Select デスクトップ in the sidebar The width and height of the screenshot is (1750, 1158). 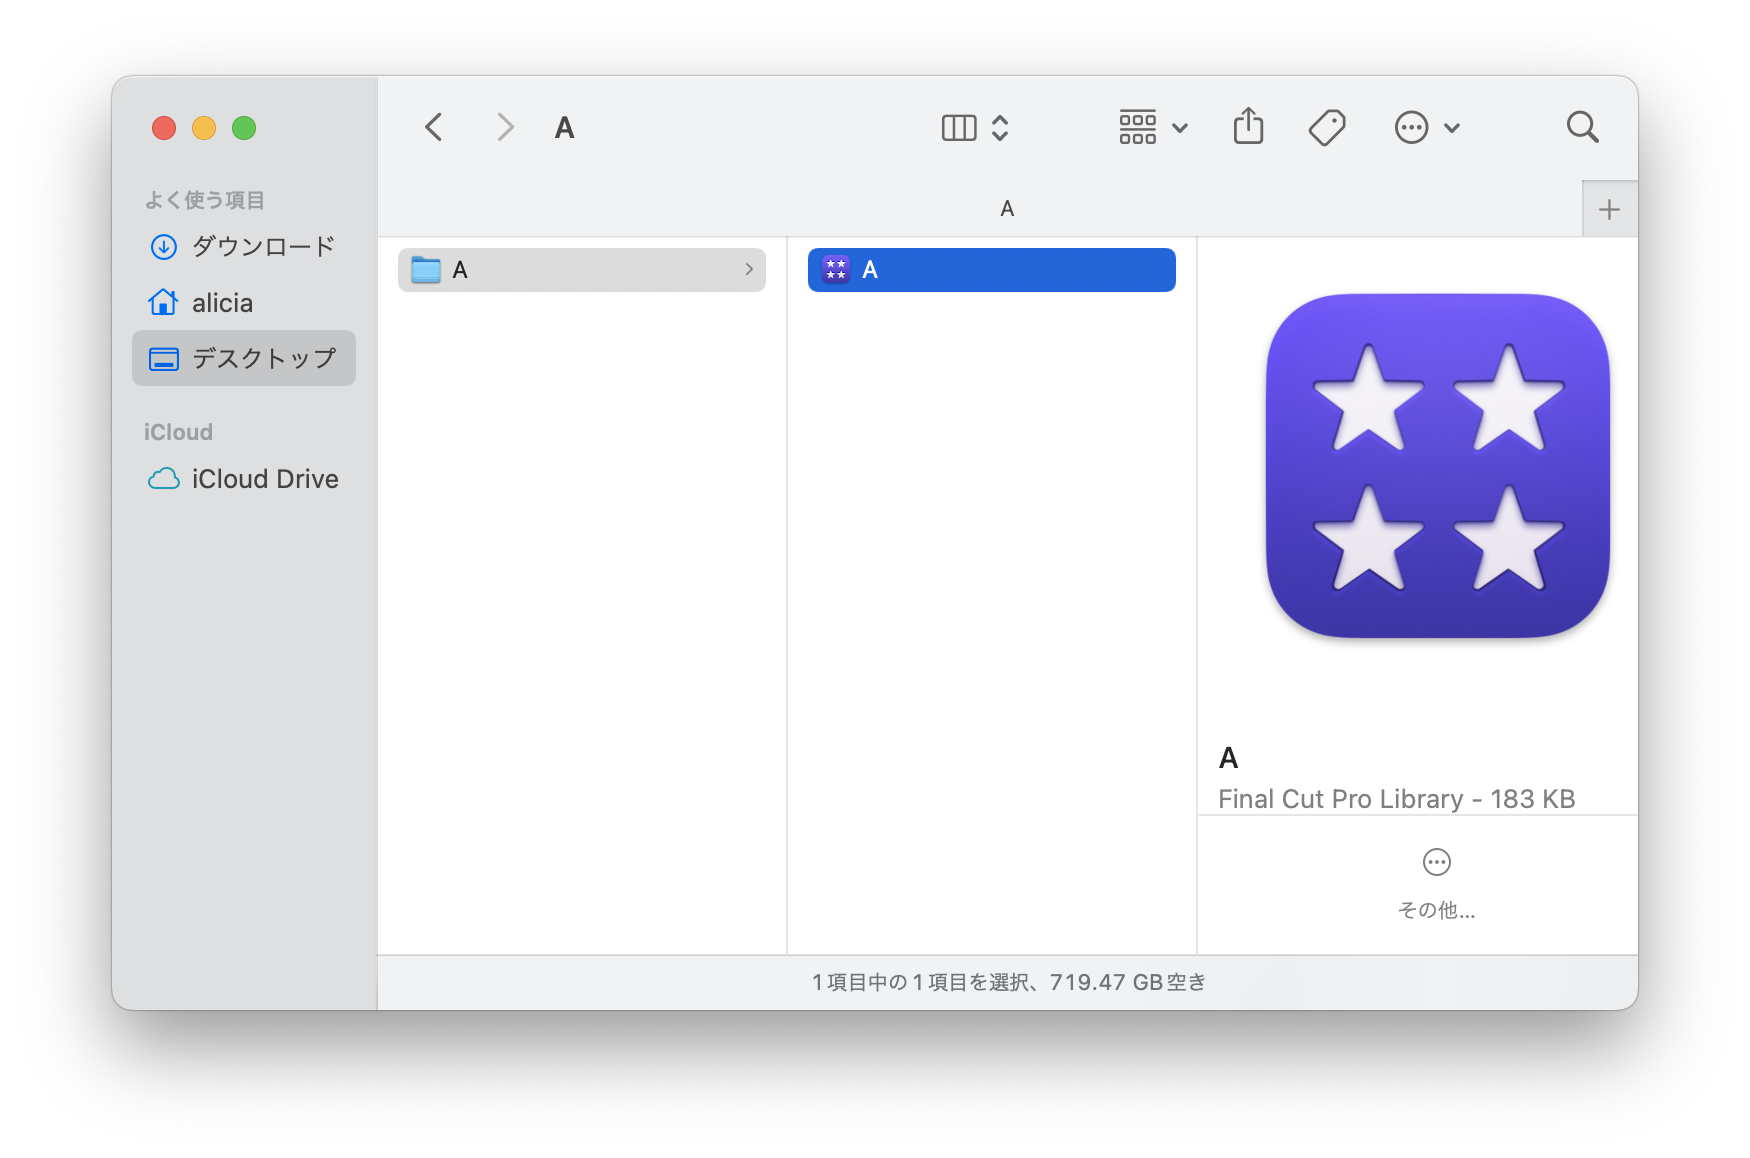(x=243, y=358)
